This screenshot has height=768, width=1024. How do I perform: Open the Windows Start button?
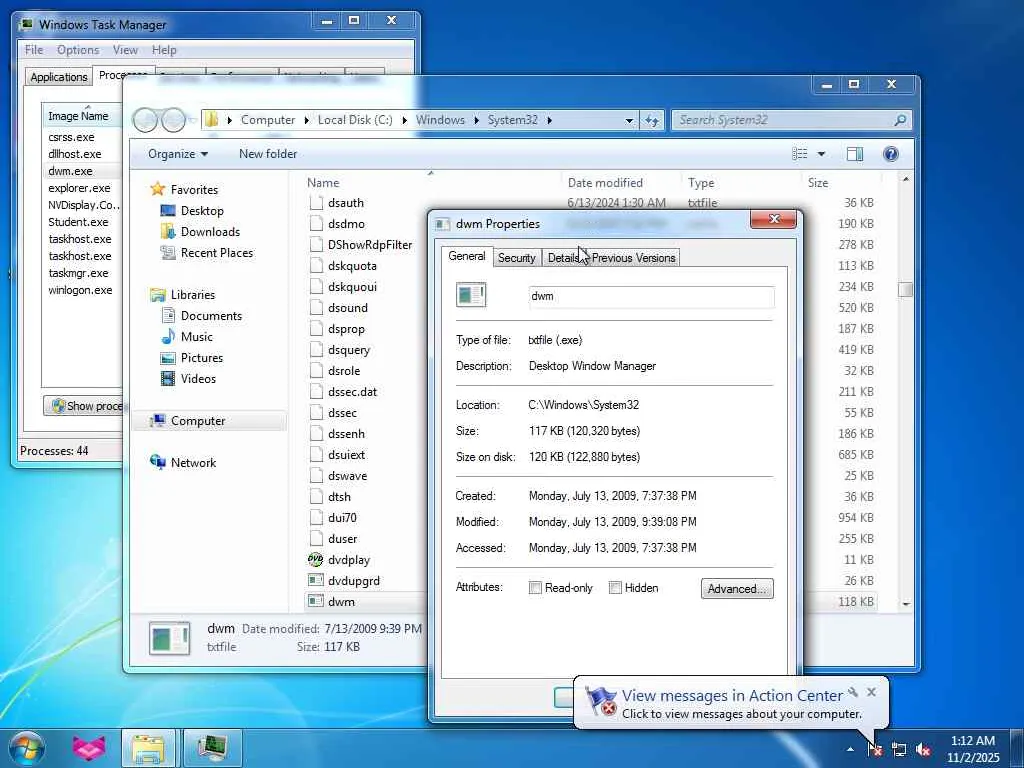tap(25, 748)
